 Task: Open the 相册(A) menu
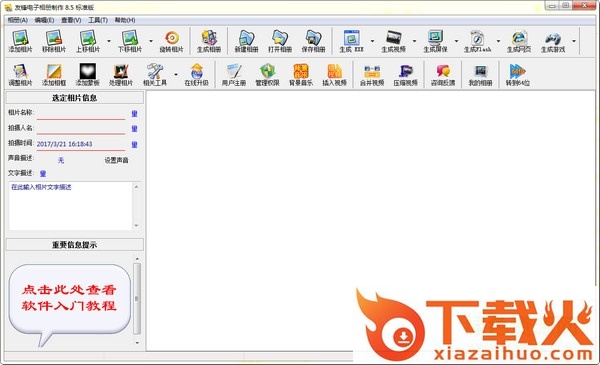18,20
